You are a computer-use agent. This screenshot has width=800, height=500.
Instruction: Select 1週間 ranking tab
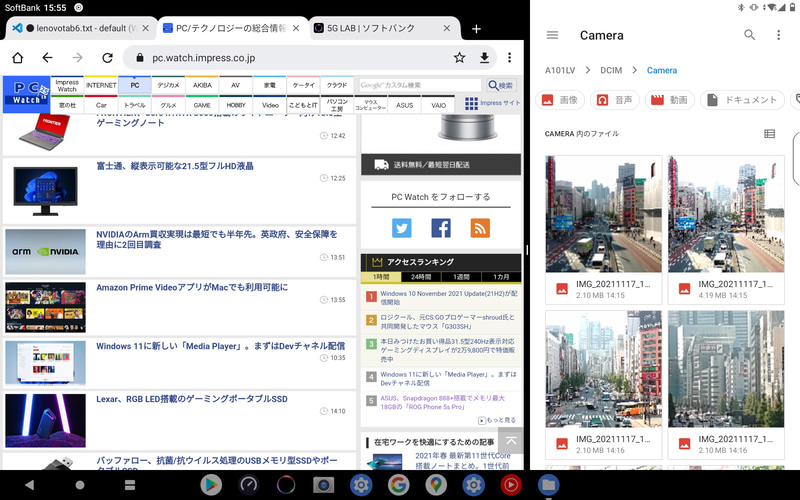pos(461,277)
